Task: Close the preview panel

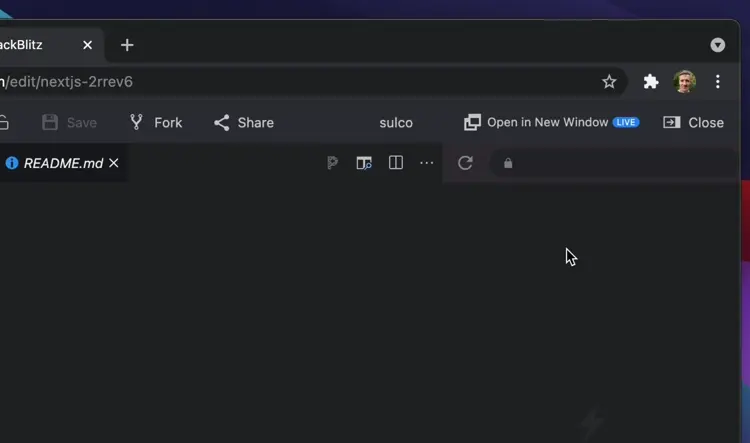Action: 694,122
